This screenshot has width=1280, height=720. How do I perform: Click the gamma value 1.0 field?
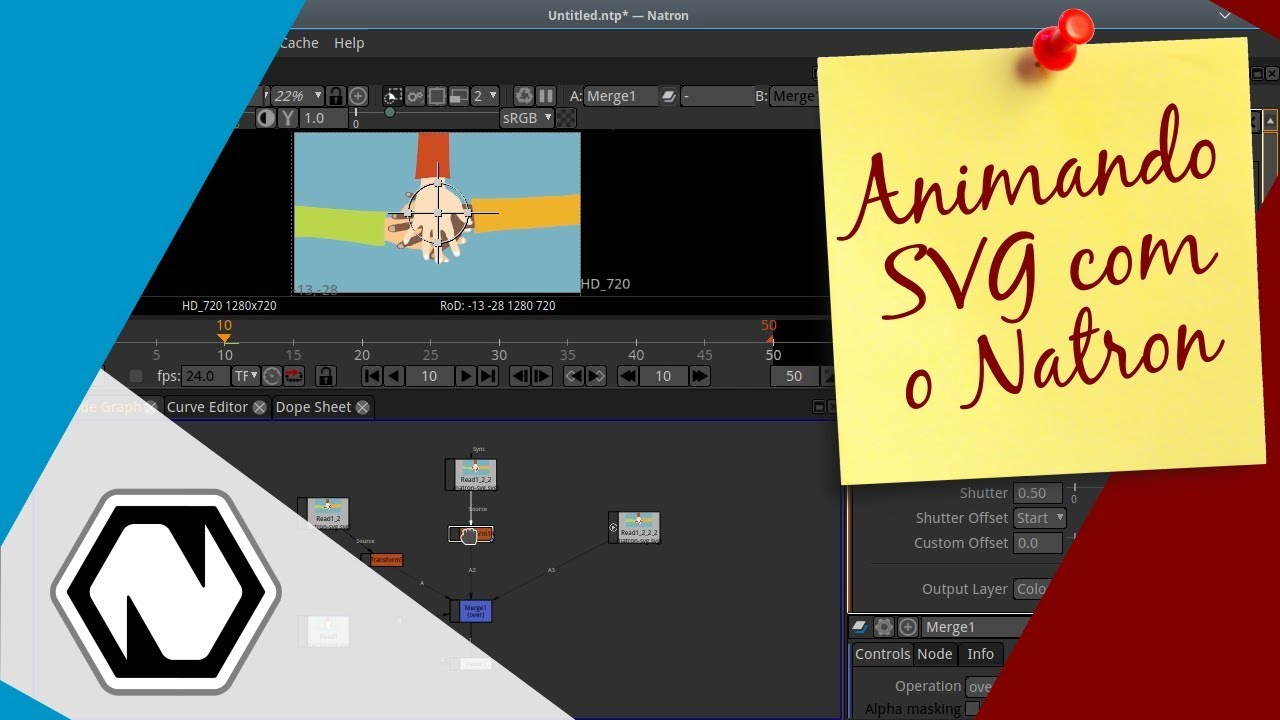click(x=325, y=118)
